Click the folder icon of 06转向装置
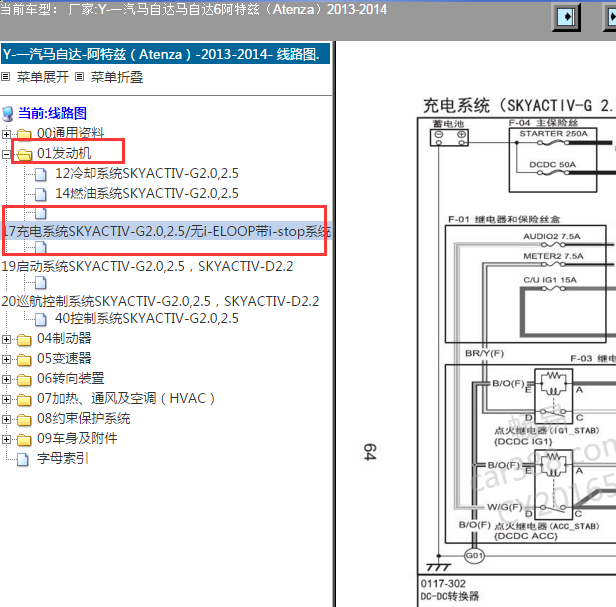 [x=24, y=380]
